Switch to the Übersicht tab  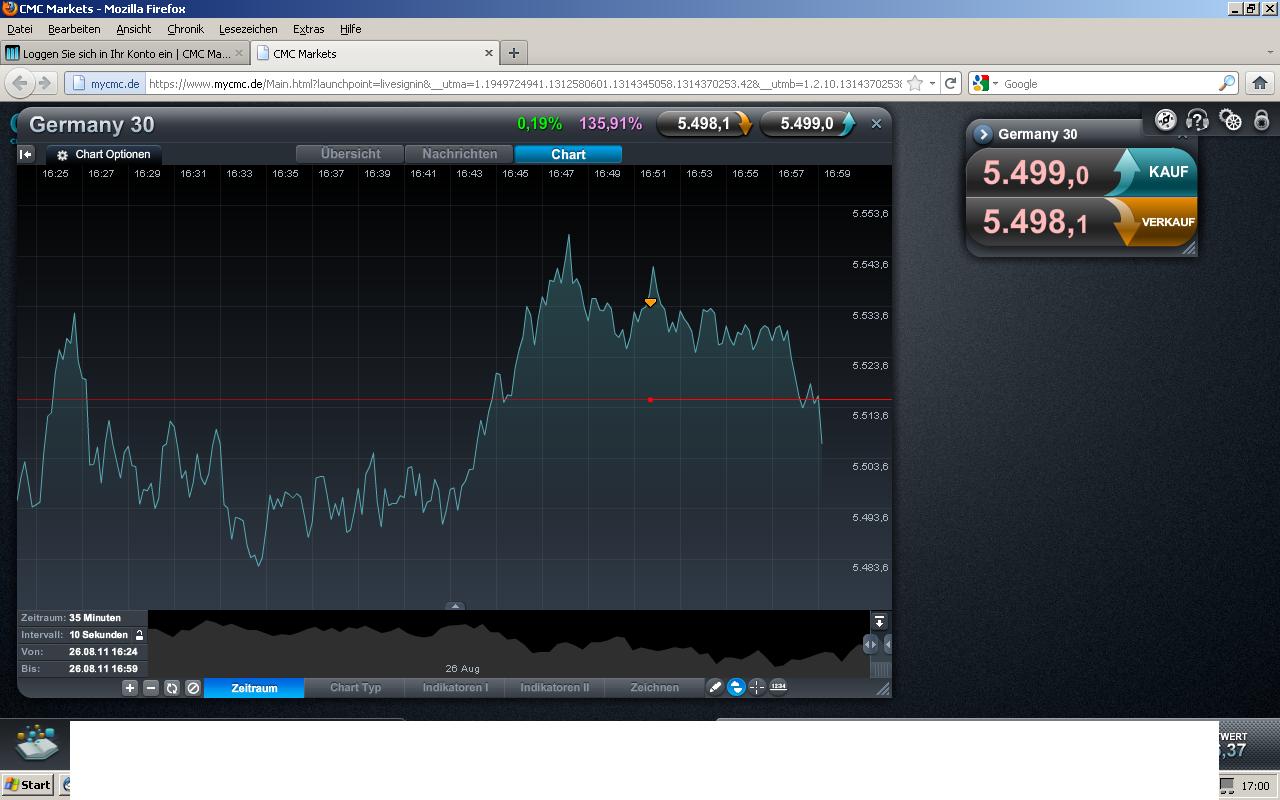[350, 154]
